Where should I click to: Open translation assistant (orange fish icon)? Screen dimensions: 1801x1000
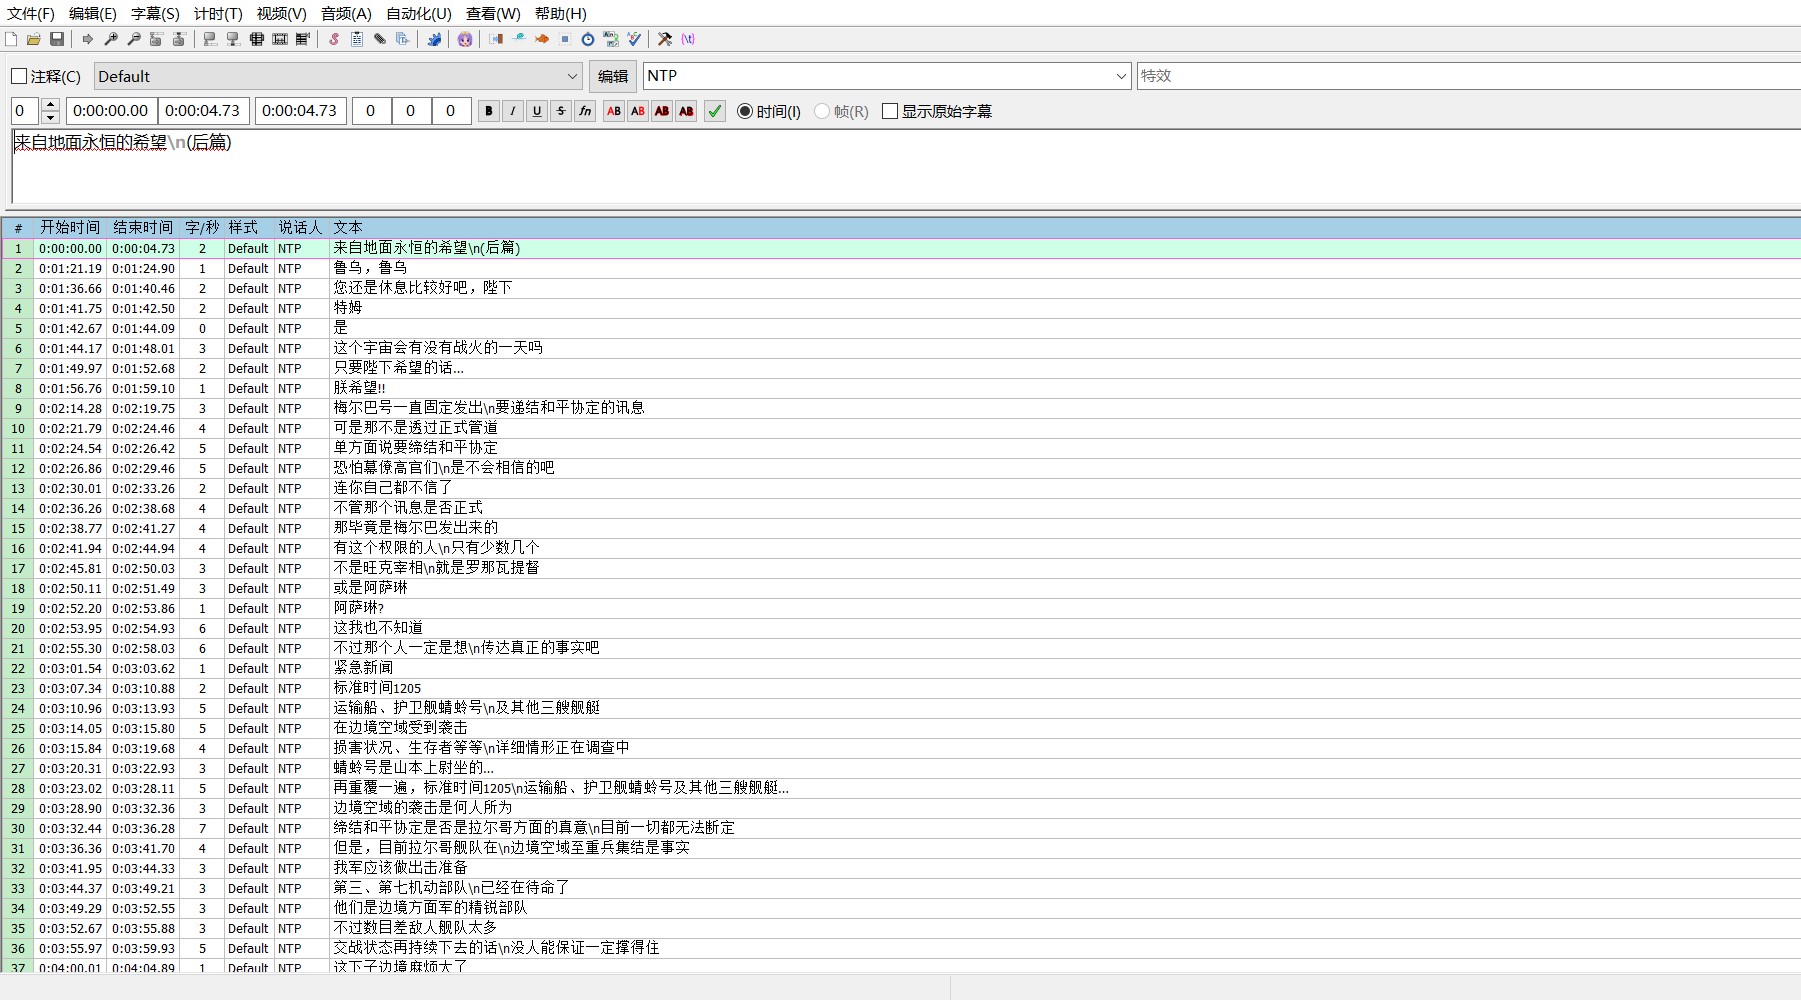click(x=542, y=39)
